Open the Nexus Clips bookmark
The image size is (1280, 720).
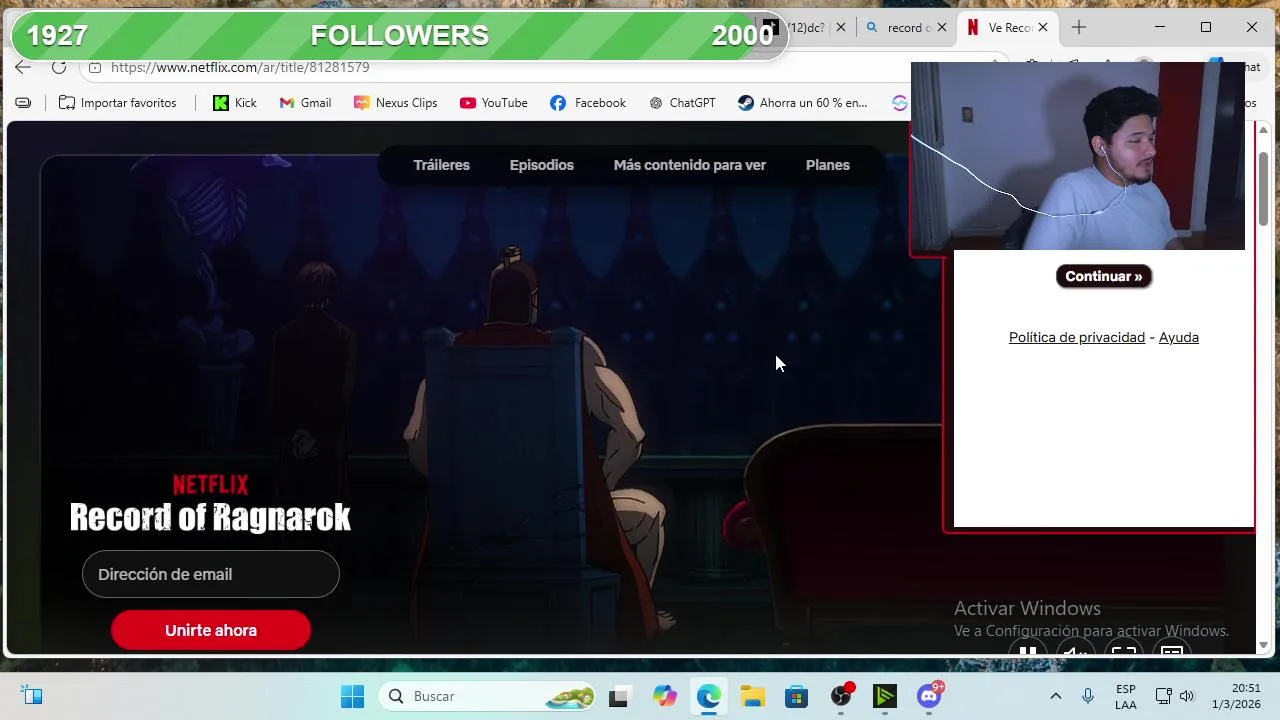396,103
